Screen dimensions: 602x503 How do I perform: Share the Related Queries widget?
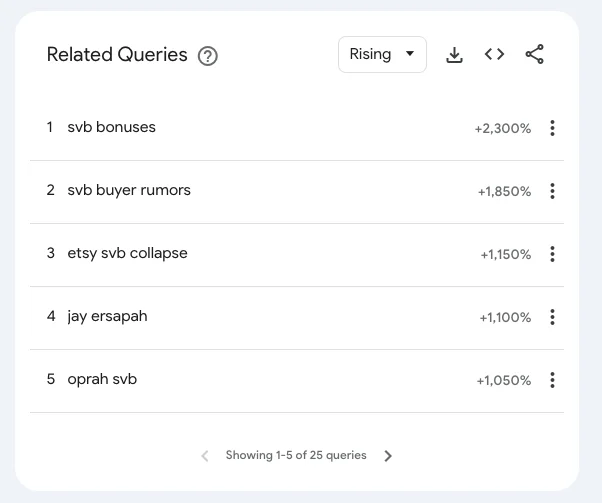(535, 55)
